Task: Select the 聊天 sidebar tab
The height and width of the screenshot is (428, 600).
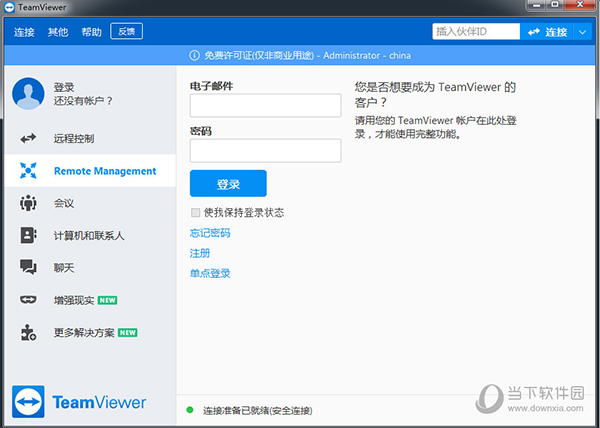Action: [x=91, y=268]
